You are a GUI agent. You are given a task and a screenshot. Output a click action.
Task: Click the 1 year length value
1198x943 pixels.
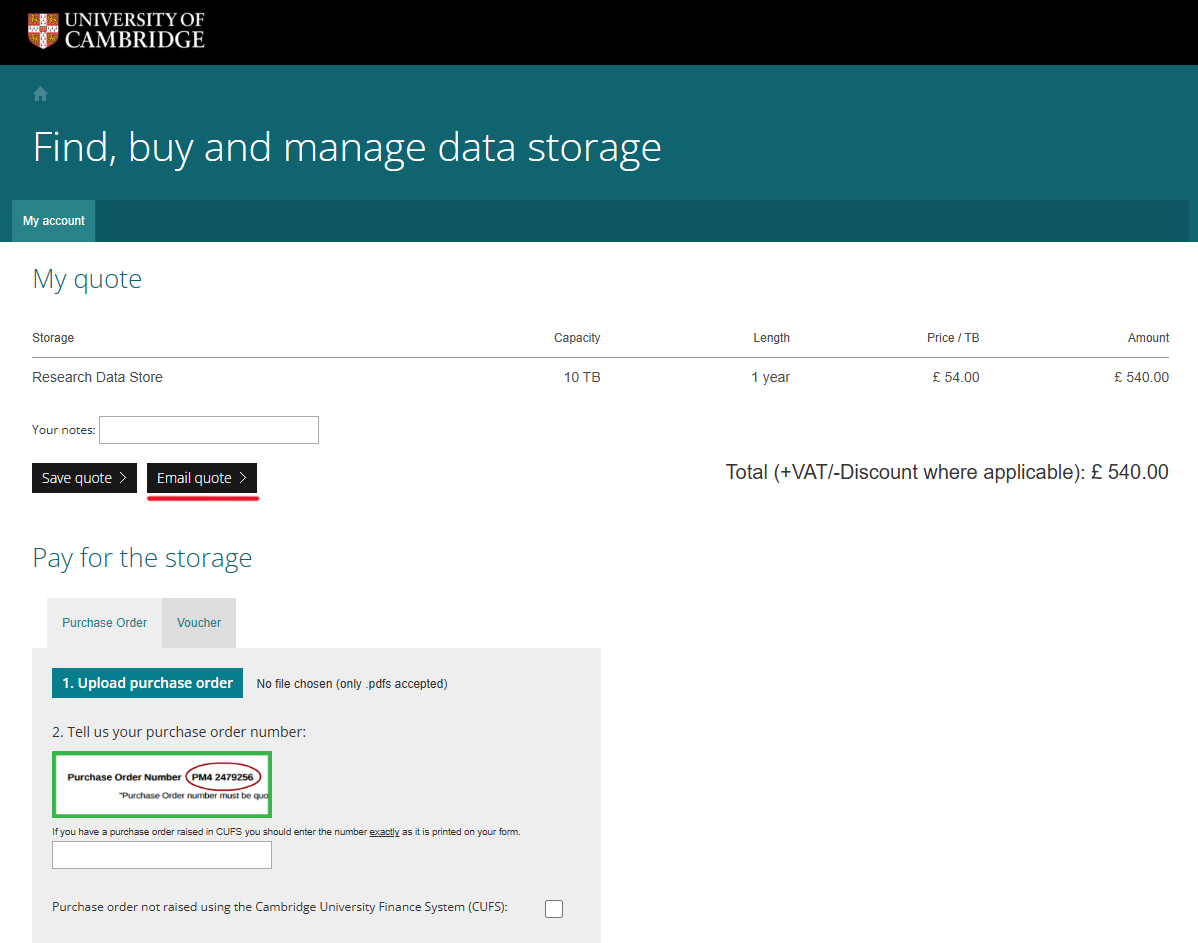pyautogui.click(x=770, y=378)
